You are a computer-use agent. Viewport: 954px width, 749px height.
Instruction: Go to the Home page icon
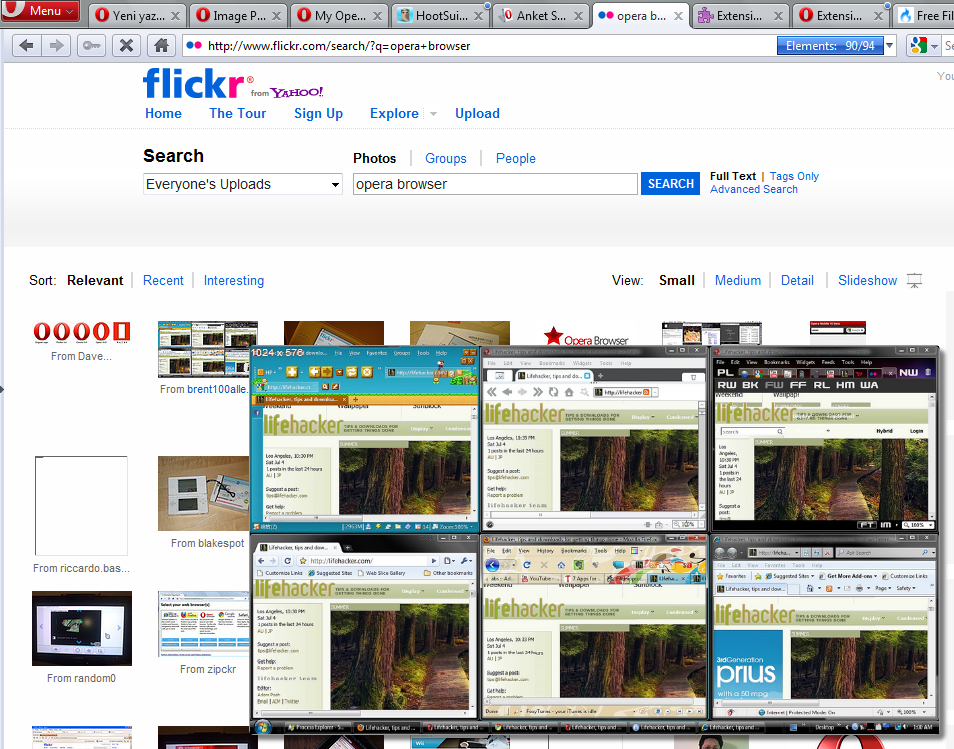(x=161, y=46)
